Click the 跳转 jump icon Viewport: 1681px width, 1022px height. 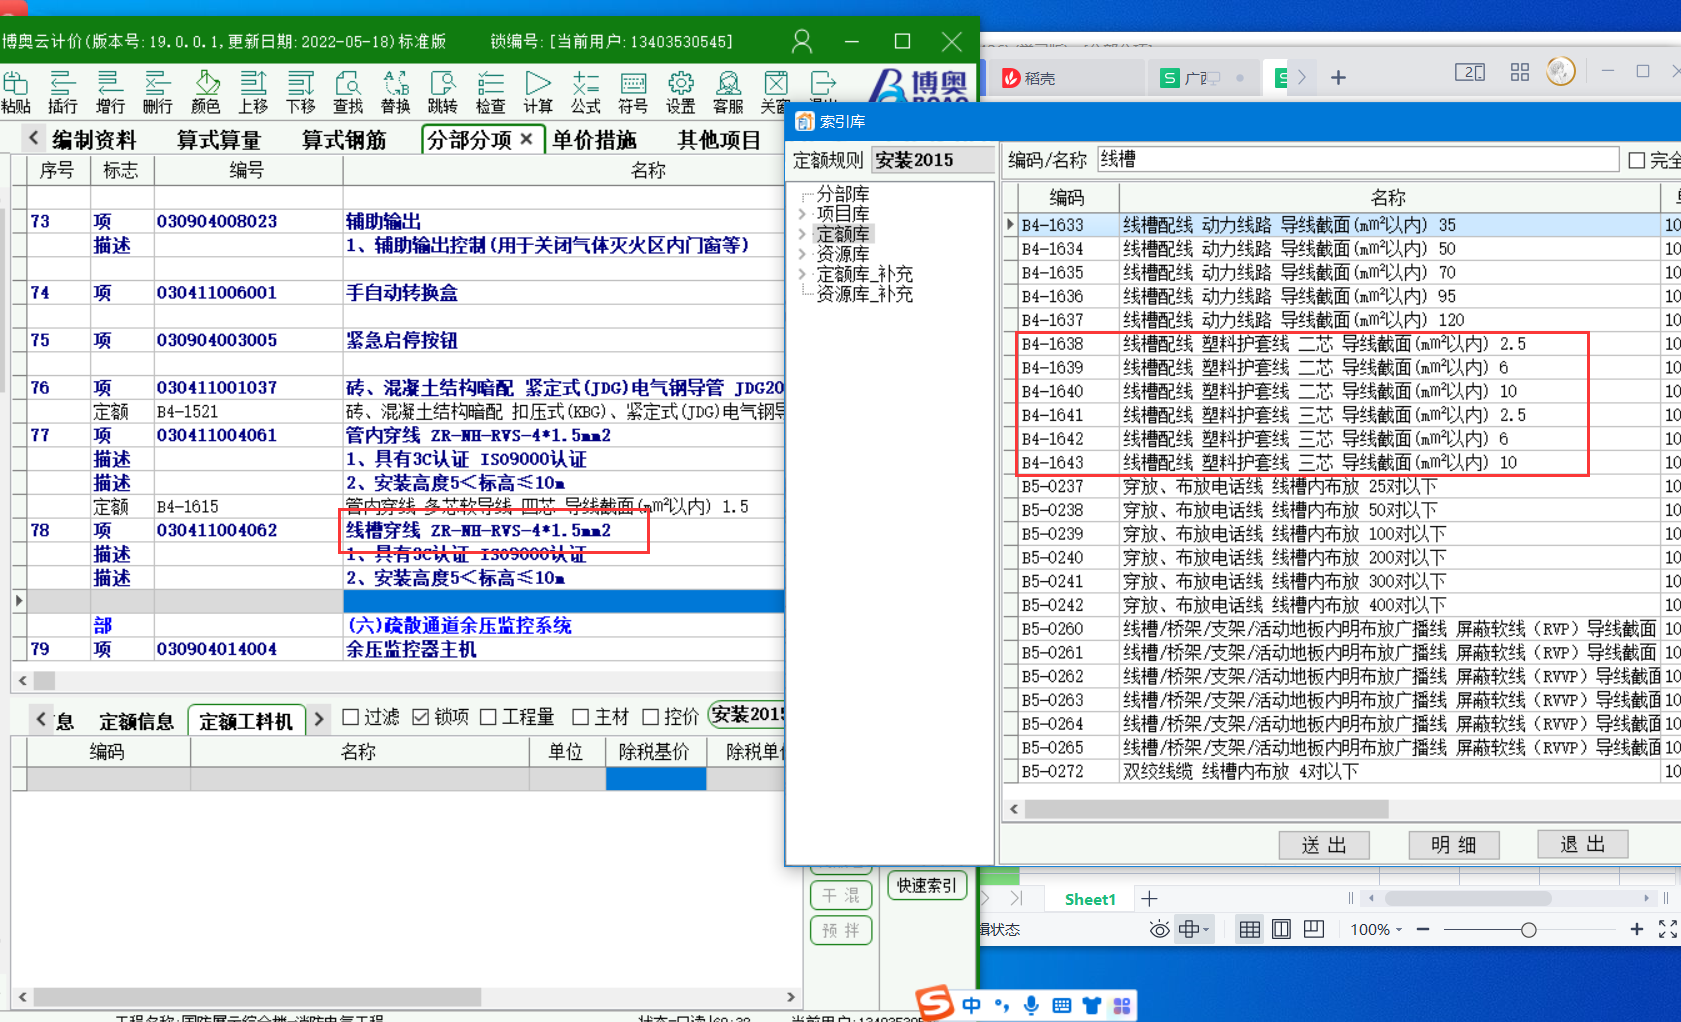click(442, 92)
